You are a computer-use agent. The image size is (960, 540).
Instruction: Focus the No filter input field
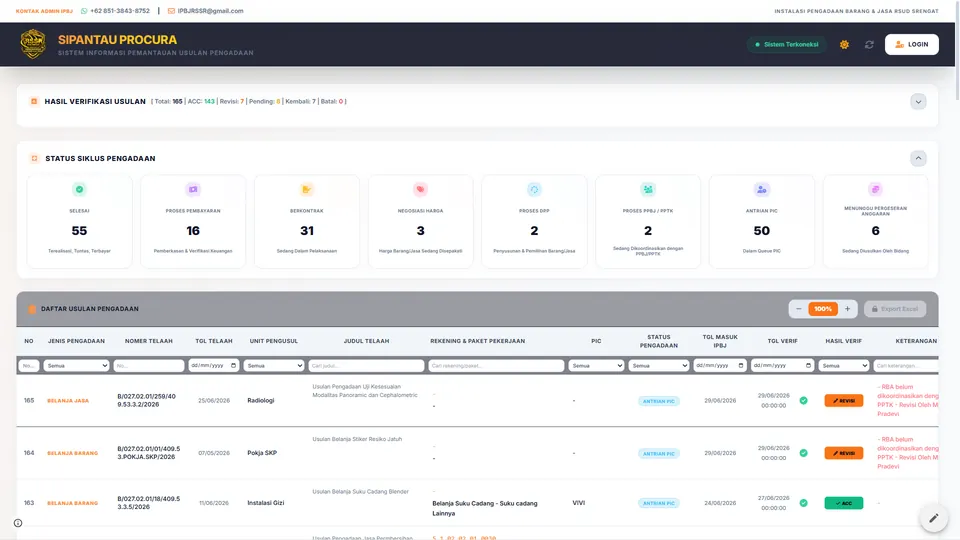[29, 366]
